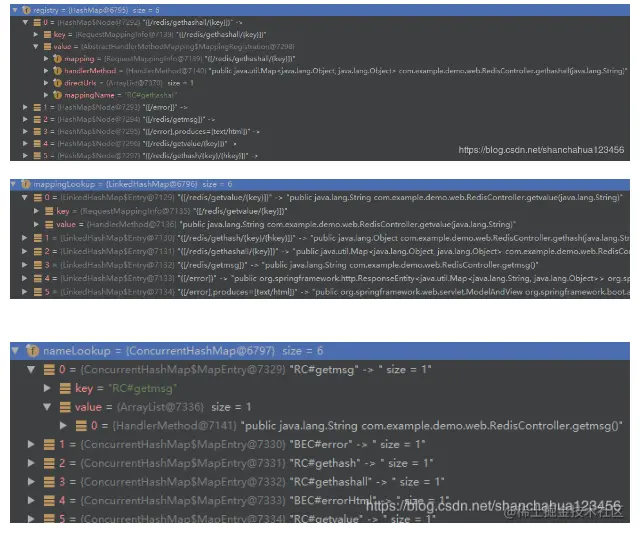Screen dimensions: 641x536
Task: Click element icon of ArrayList@7336 value row
Action: [65, 407]
